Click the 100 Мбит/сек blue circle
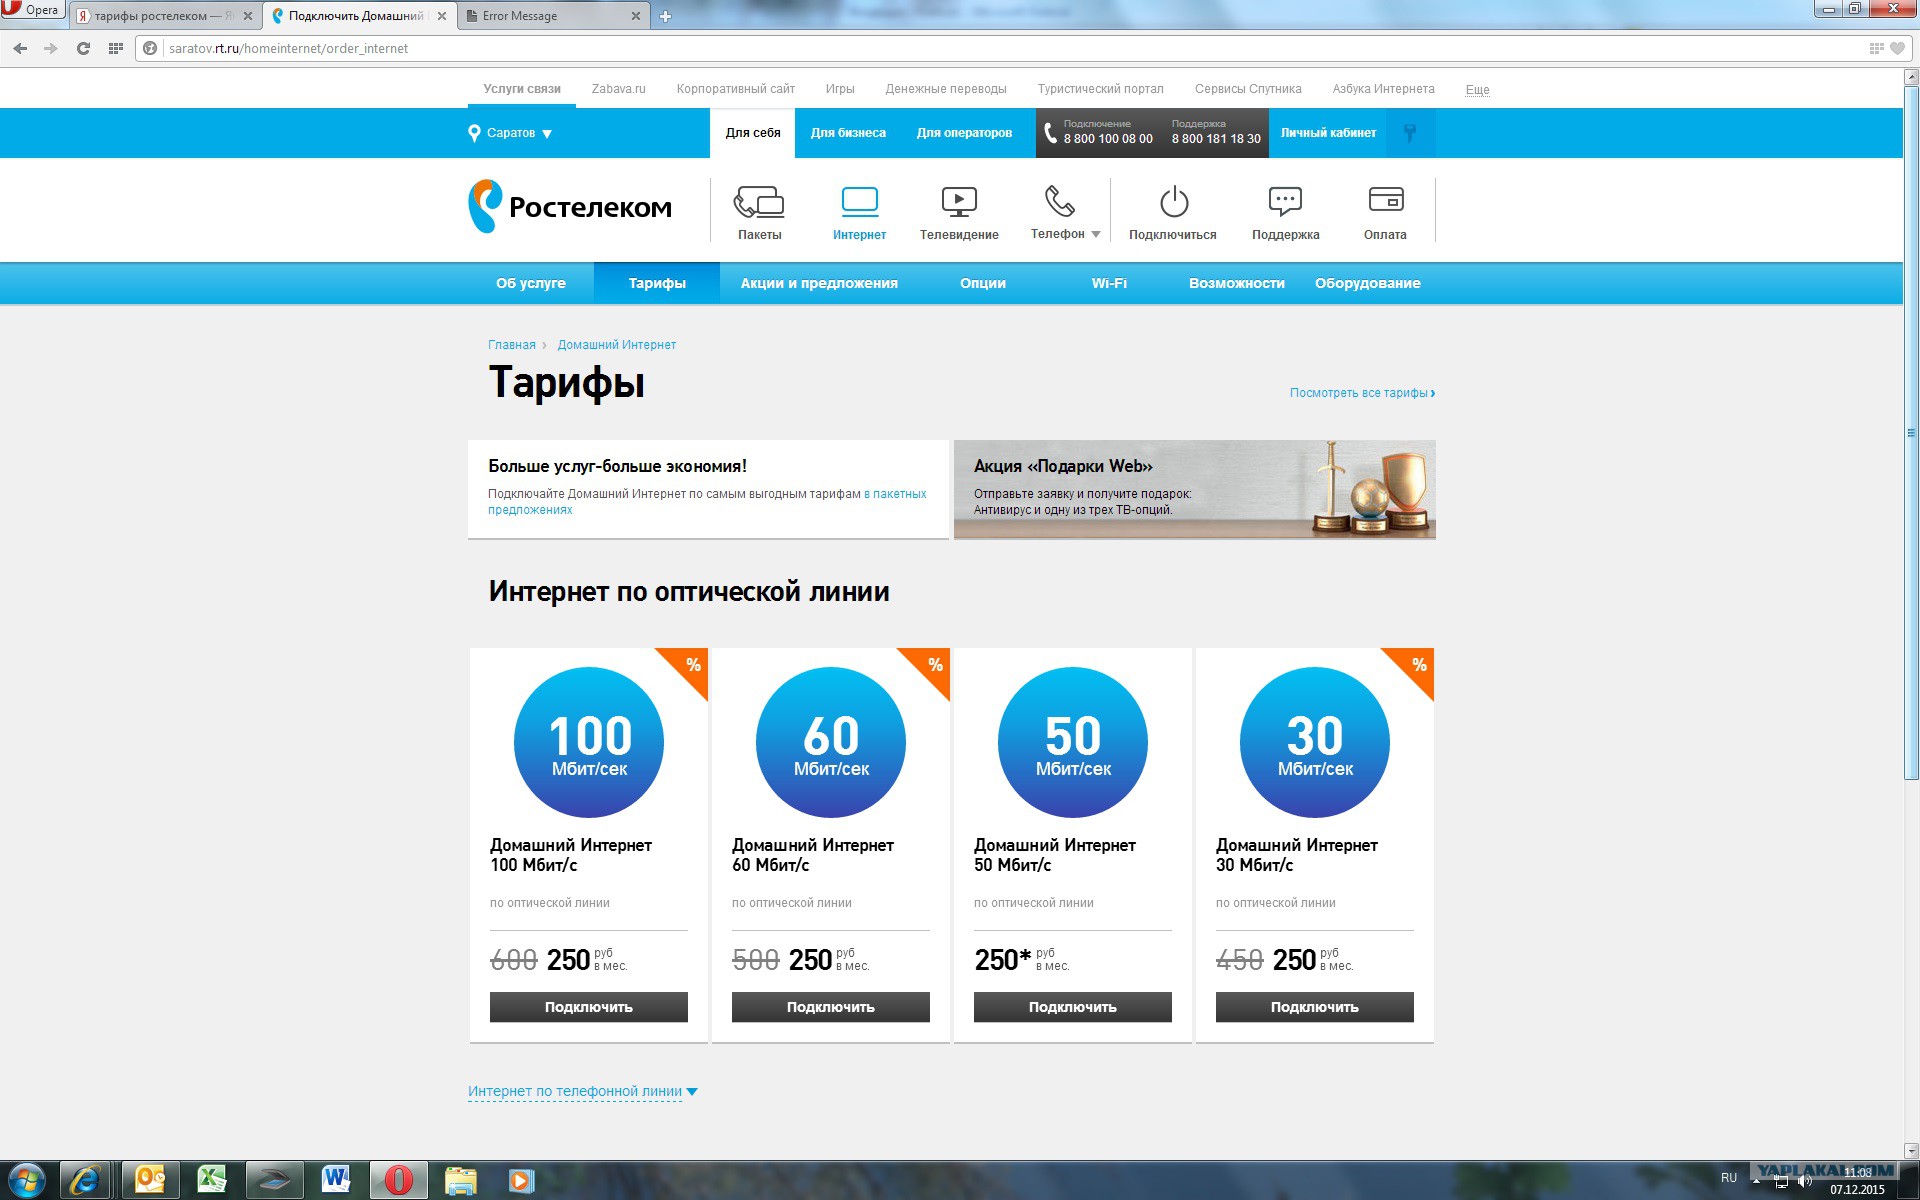 pos(589,742)
